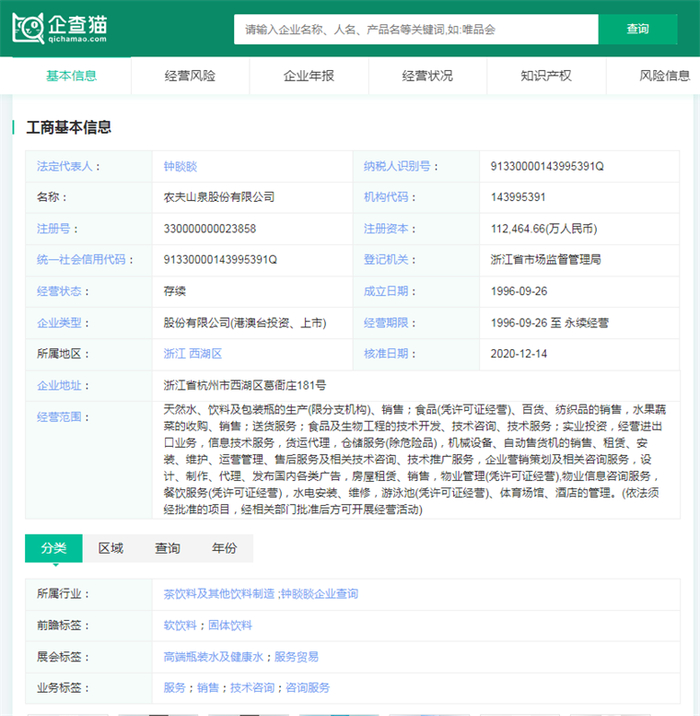Screen dimensions: 700x716
Task: Open the 钟睒睒企业查询 link
Action: click(319, 594)
